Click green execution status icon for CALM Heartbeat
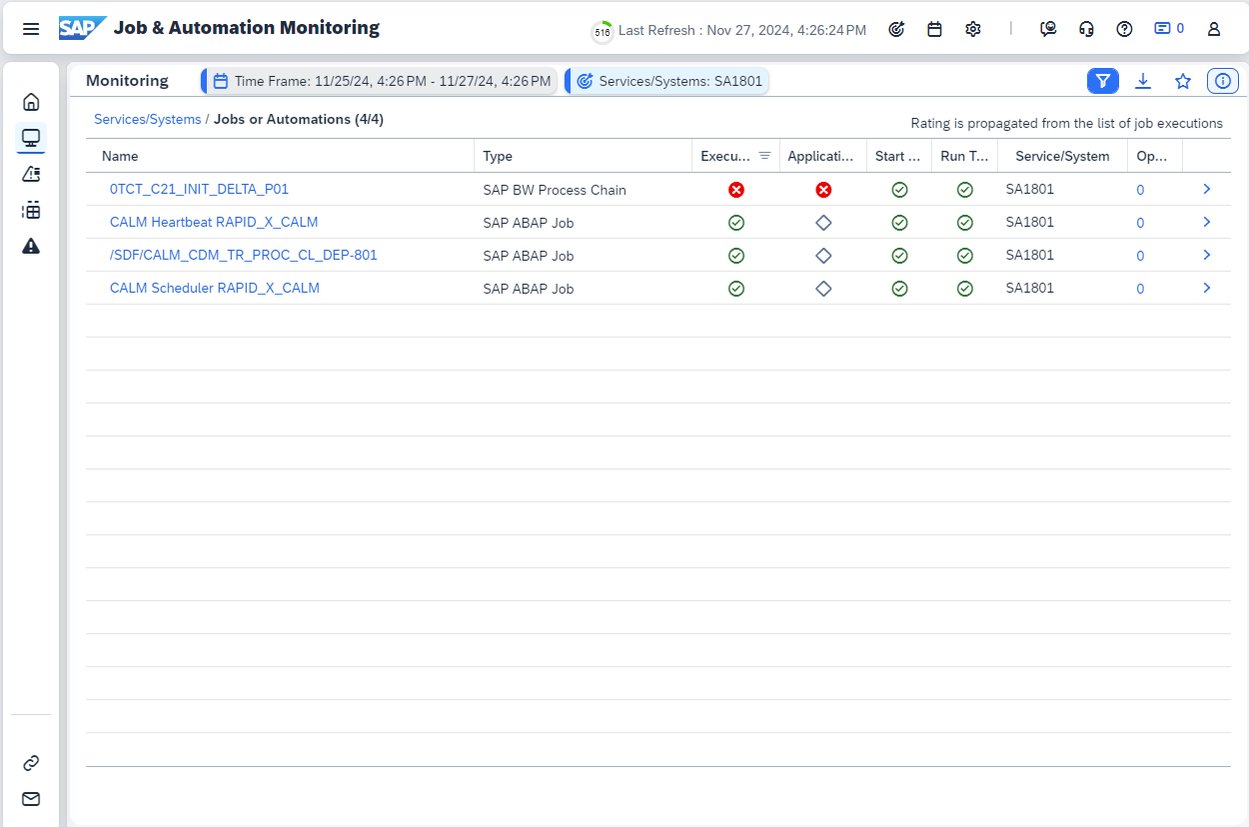The height and width of the screenshot is (827, 1249). pyautogui.click(x=736, y=223)
